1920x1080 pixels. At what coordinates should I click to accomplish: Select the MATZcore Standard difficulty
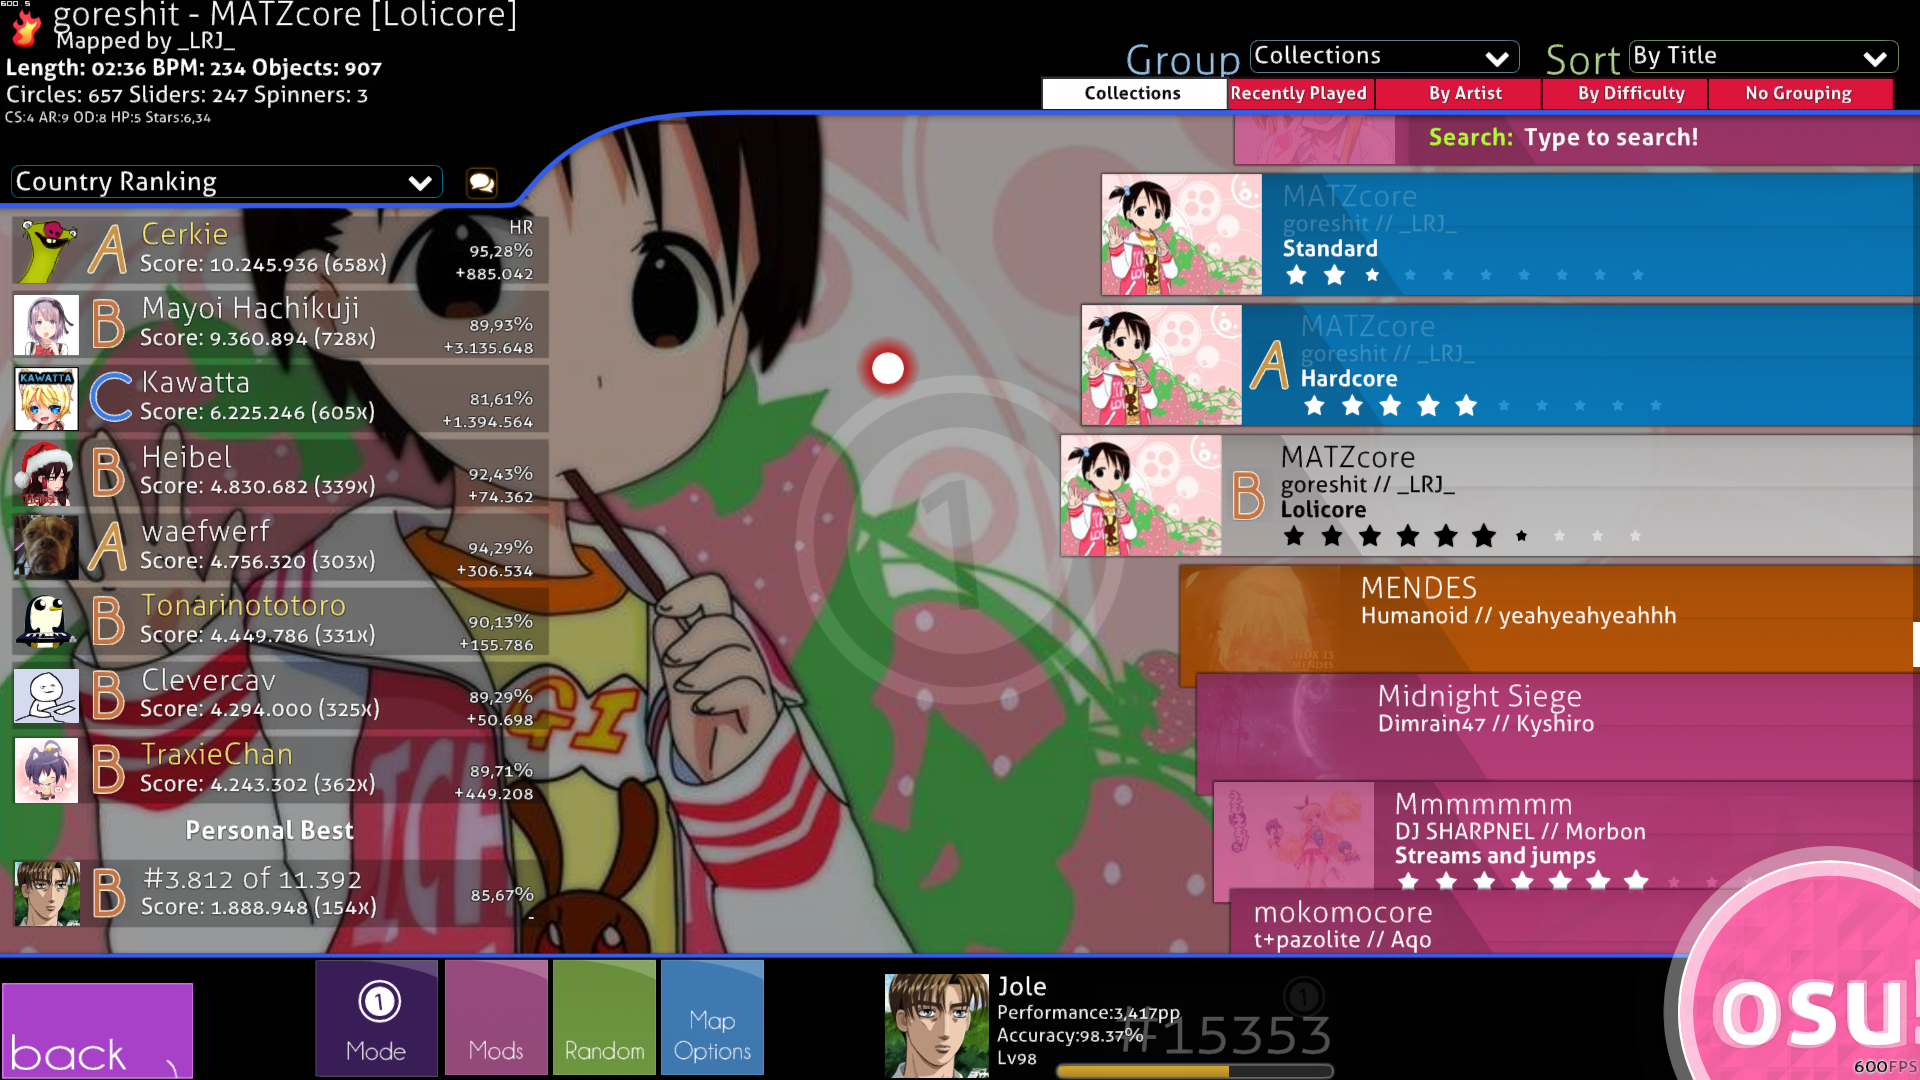coord(1510,235)
